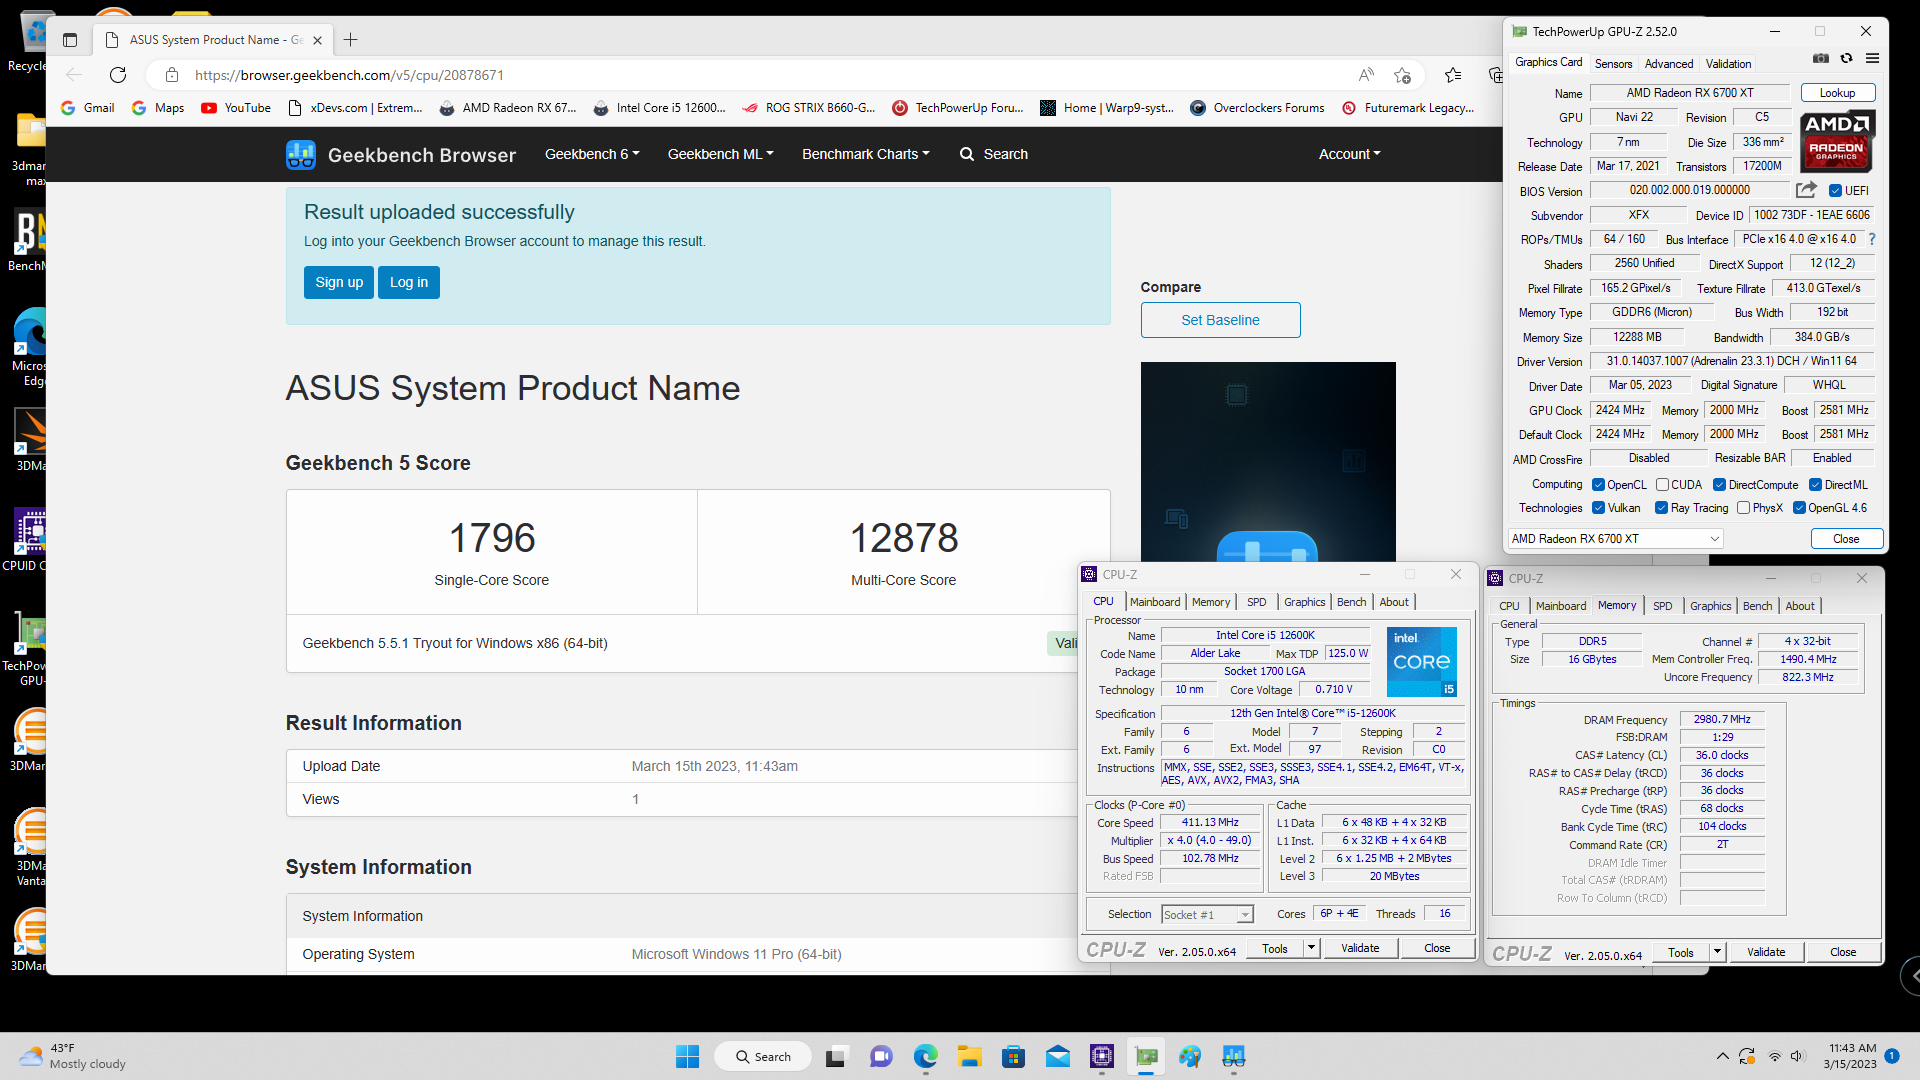
Task: Click the Set Baseline button
Action: tap(1220, 320)
